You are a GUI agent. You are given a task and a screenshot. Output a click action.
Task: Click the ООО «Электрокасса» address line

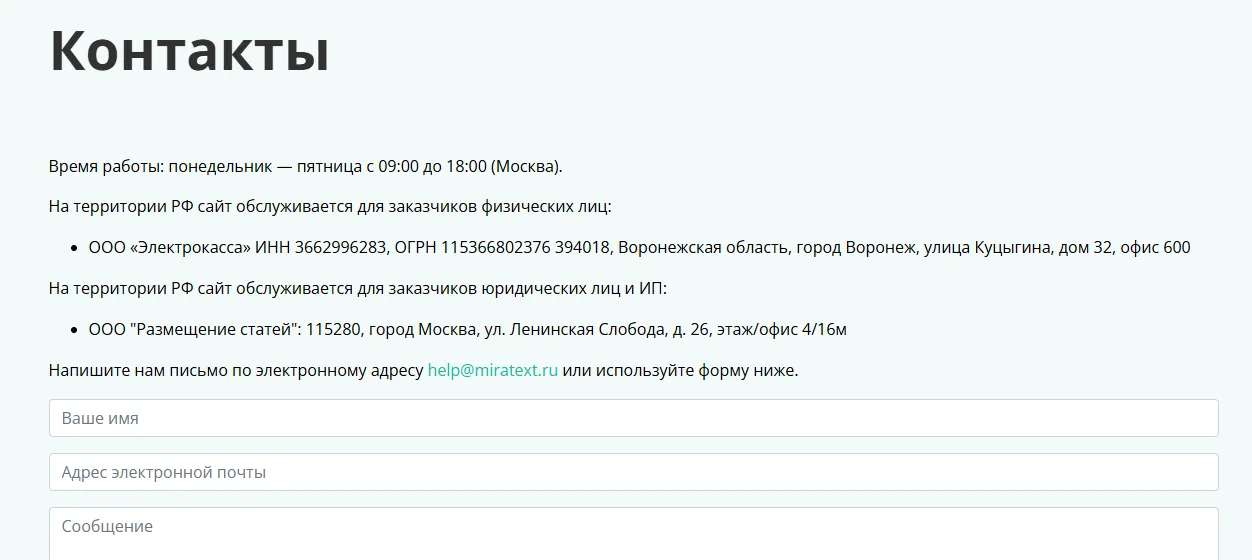pyautogui.click(x=639, y=247)
